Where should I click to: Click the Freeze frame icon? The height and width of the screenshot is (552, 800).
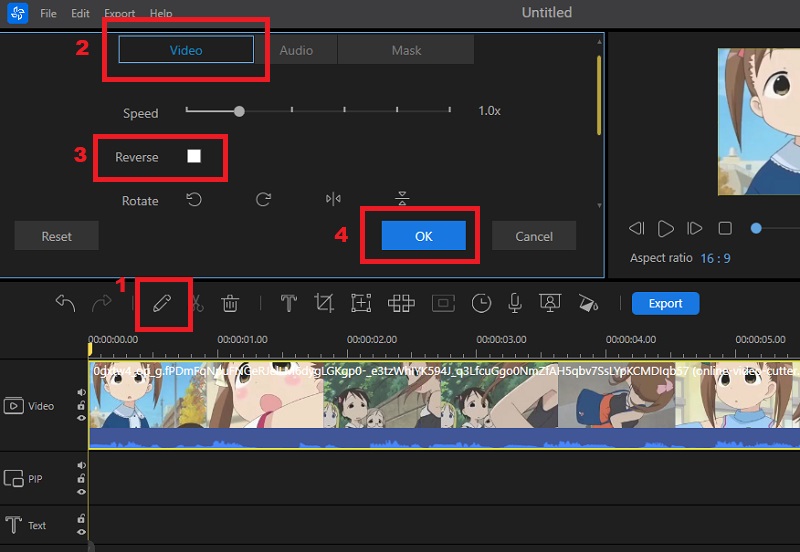(443, 303)
